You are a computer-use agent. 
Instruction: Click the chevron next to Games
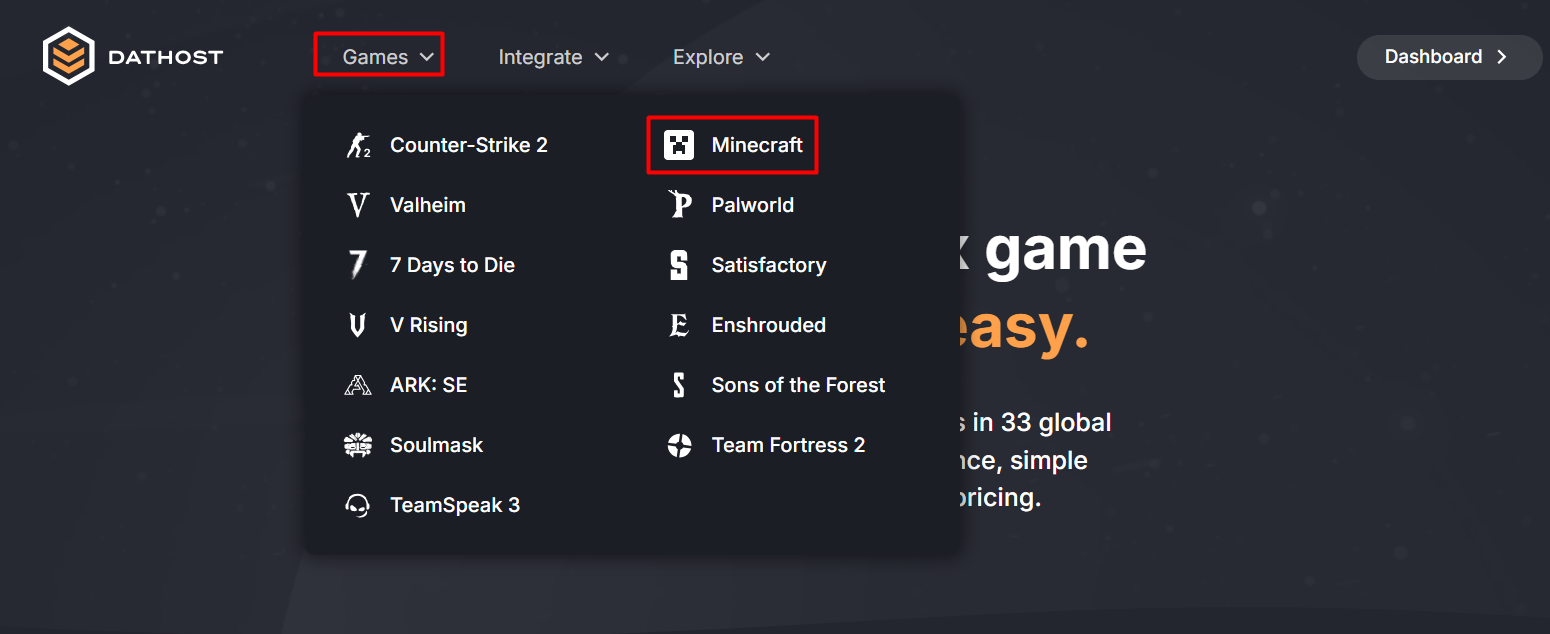point(427,57)
